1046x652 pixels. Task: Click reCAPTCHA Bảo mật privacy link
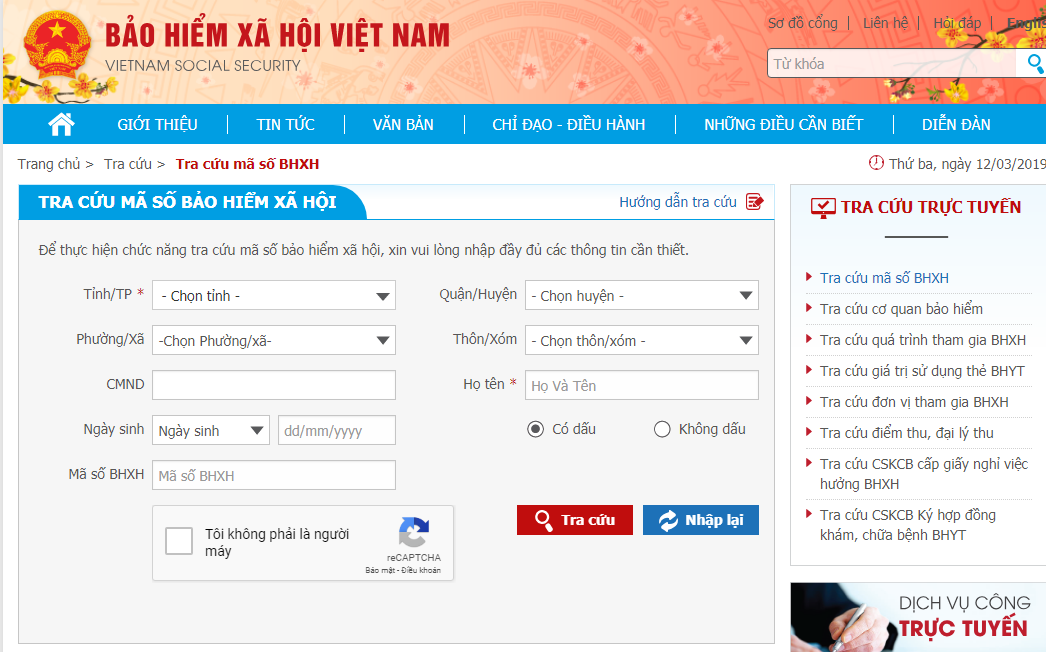coord(380,571)
